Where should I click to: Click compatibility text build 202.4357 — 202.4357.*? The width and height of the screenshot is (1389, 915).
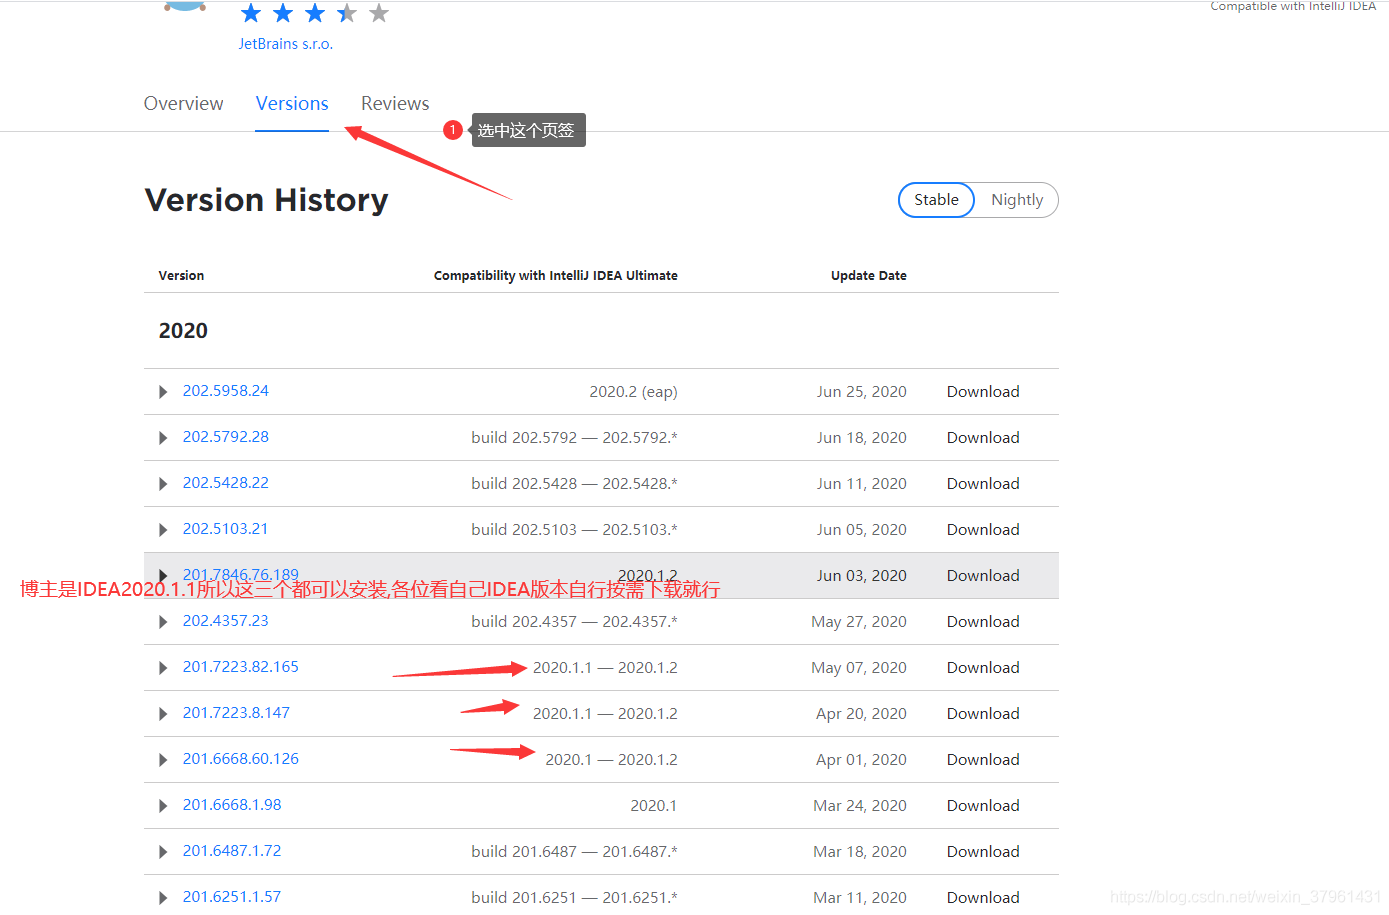[574, 622]
